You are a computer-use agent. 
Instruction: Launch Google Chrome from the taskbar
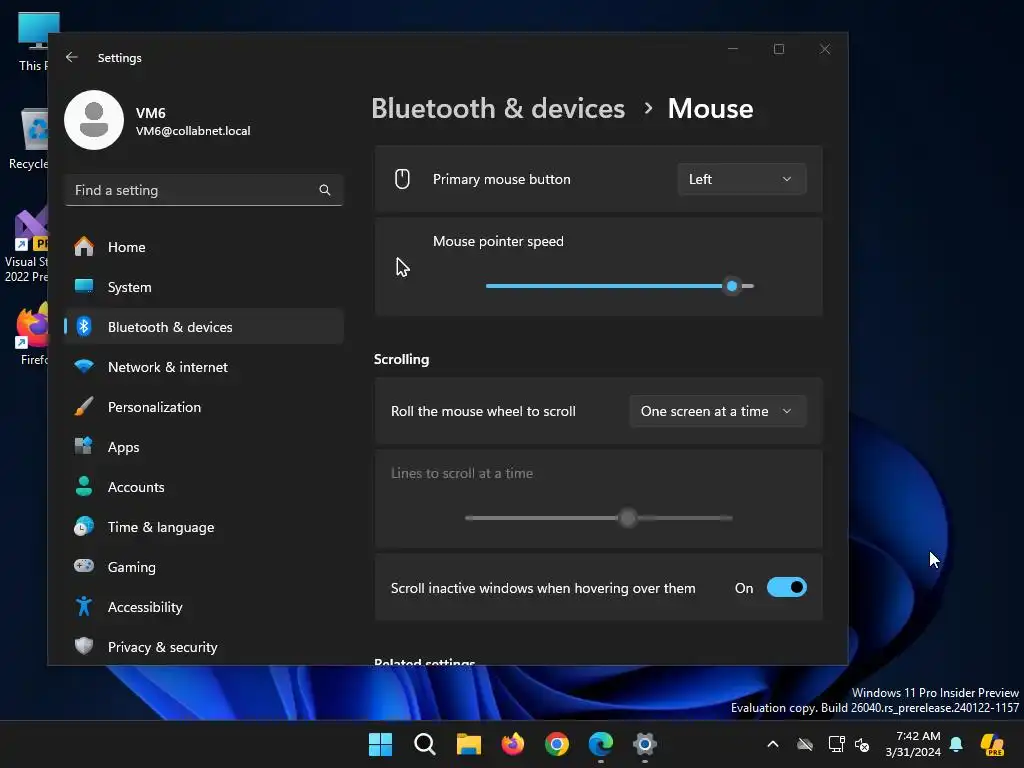pyautogui.click(x=556, y=744)
